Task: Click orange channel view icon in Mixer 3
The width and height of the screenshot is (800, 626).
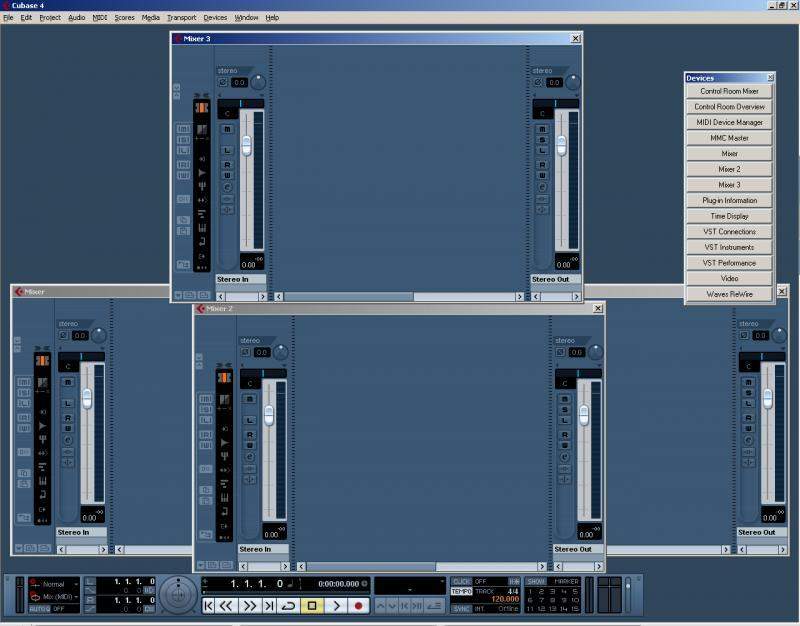Action: coord(202,108)
